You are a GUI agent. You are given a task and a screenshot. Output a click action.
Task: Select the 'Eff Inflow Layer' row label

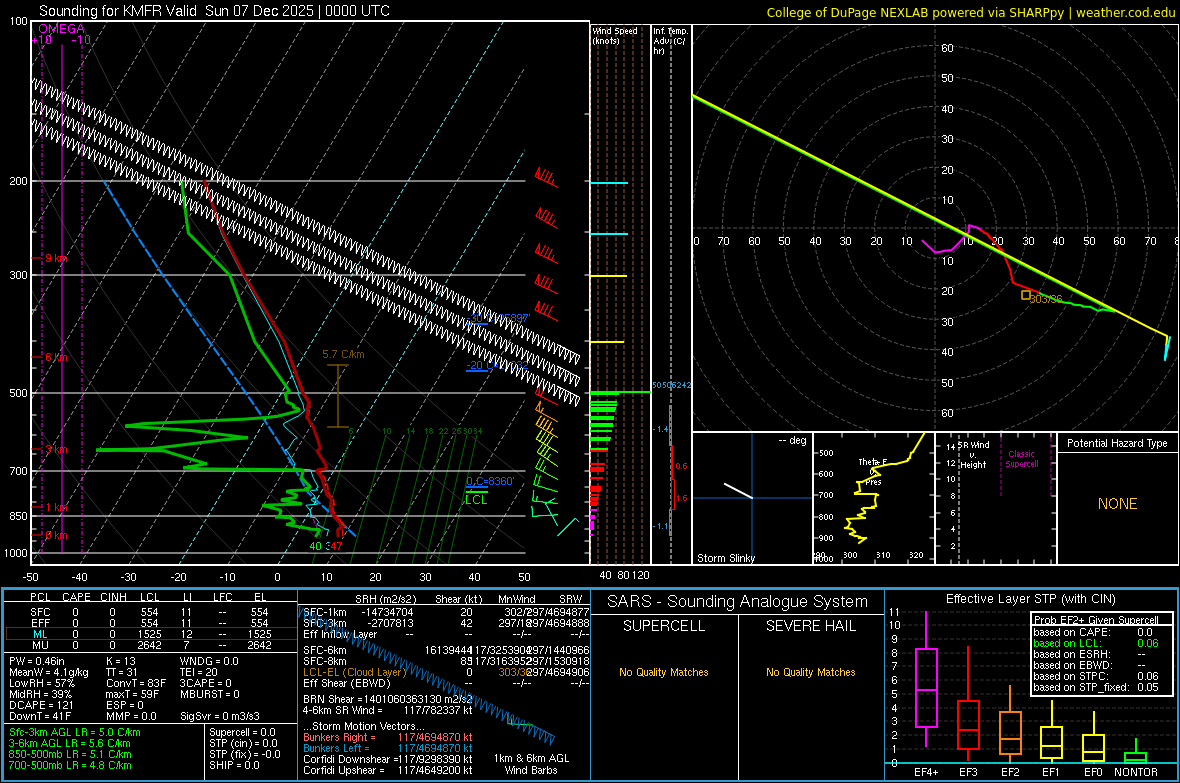point(339,634)
